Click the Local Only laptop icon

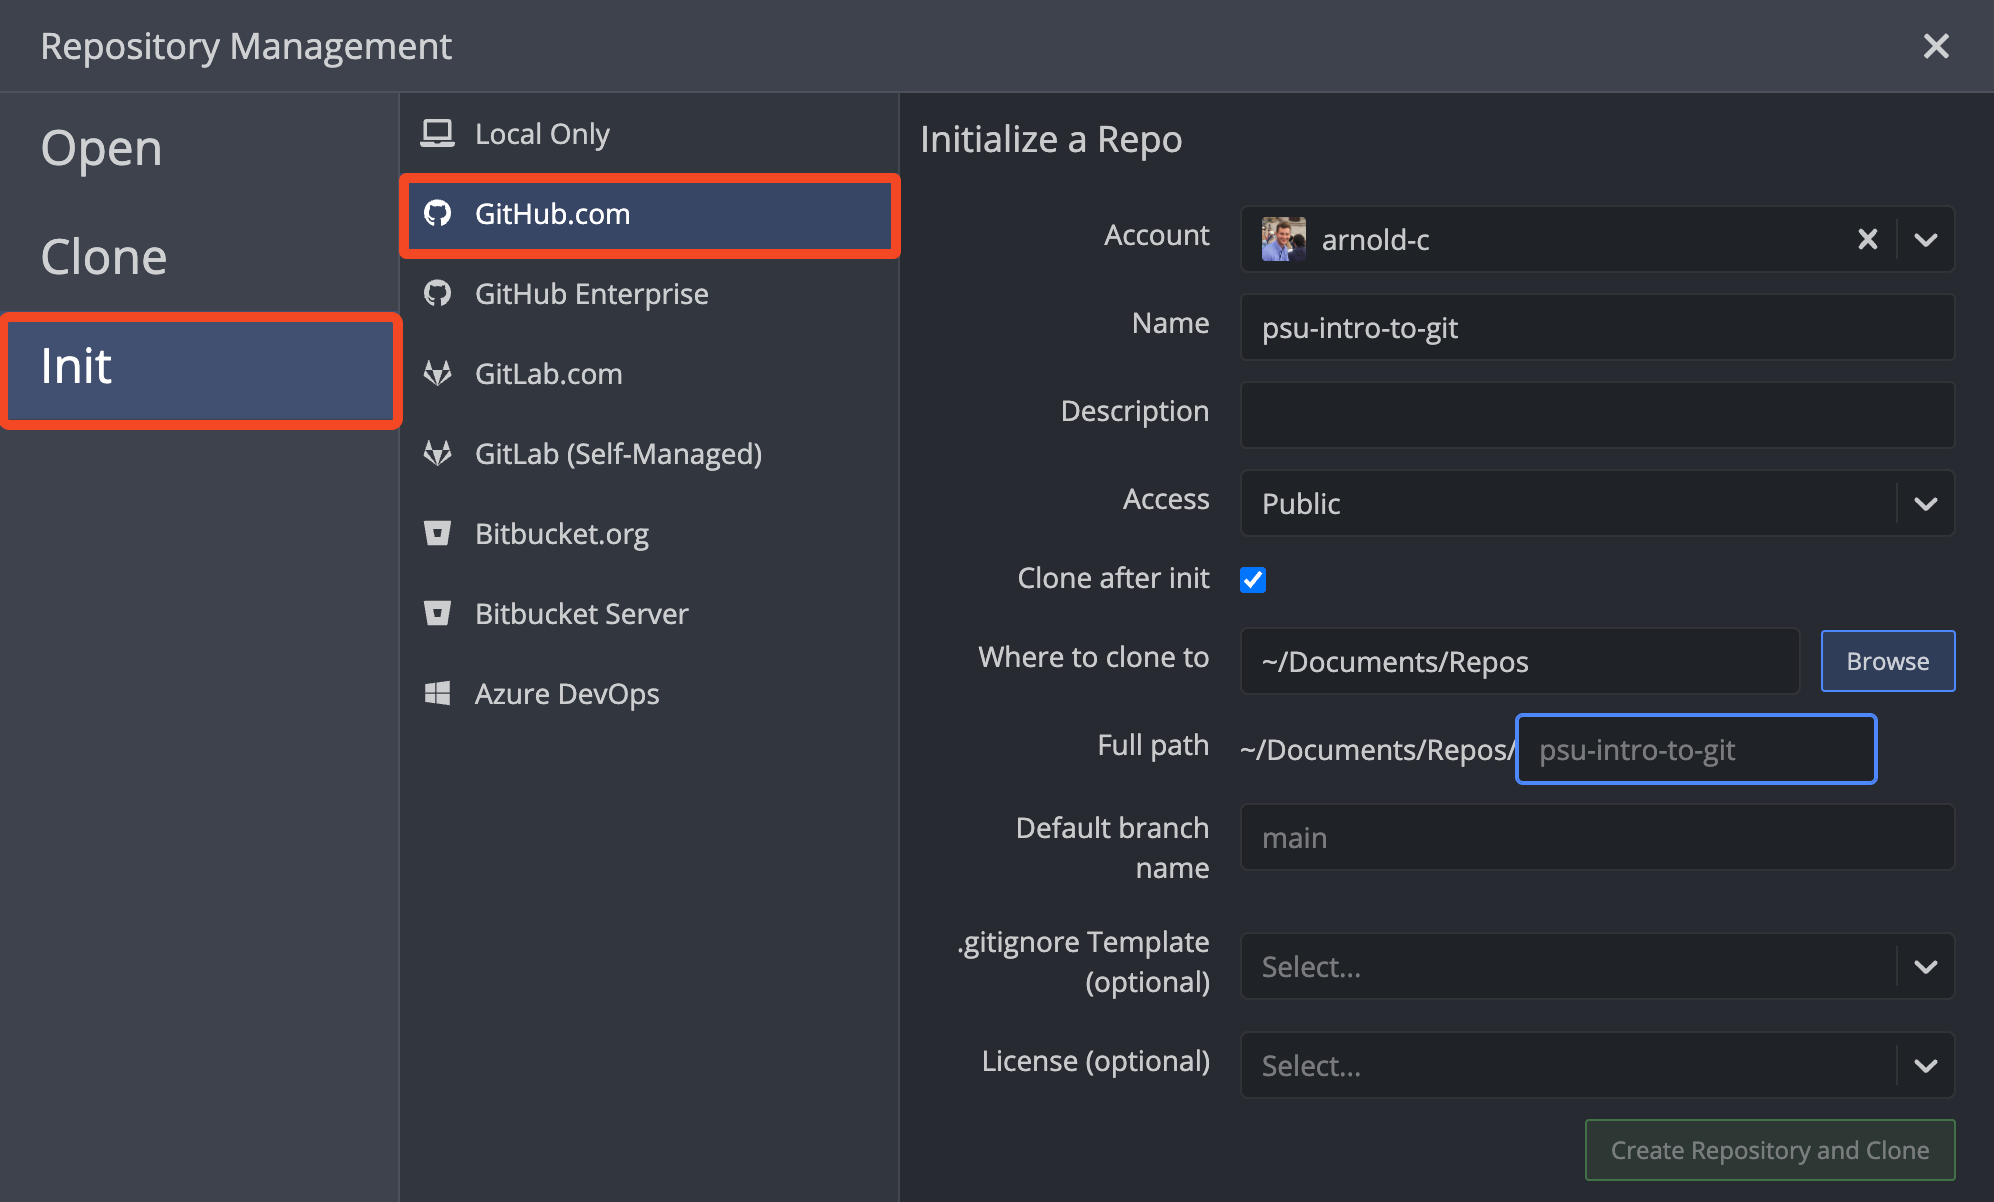pos(437,133)
